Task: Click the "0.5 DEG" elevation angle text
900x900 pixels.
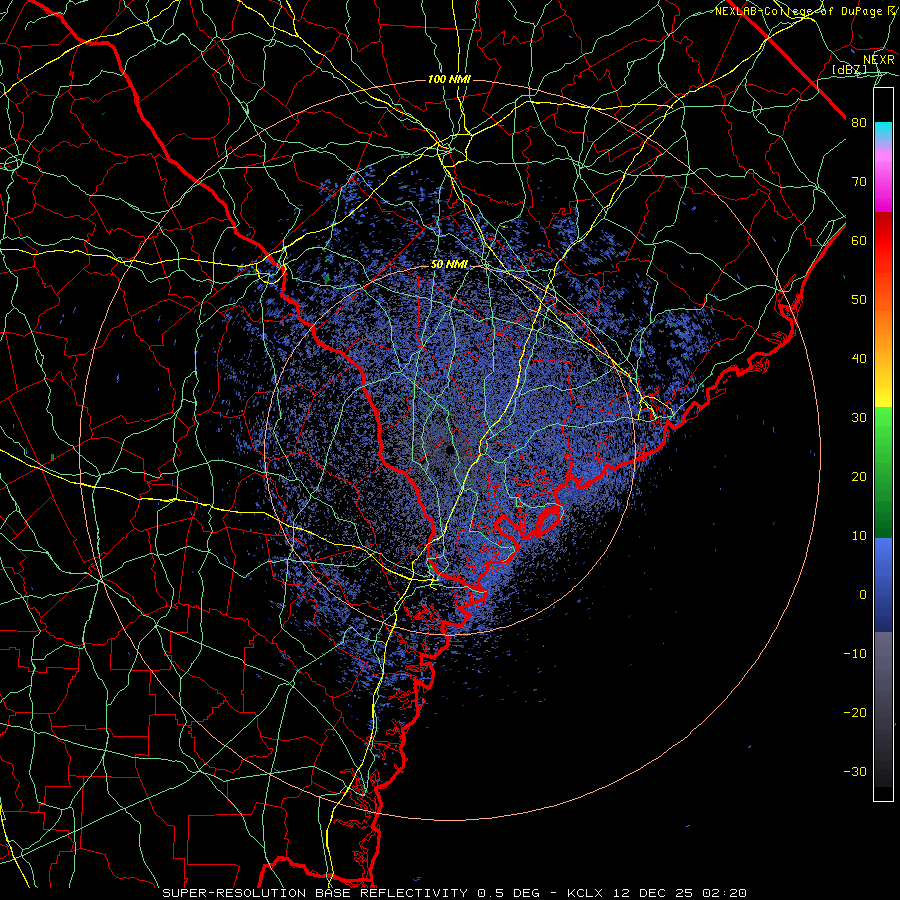Action: point(508,893)
